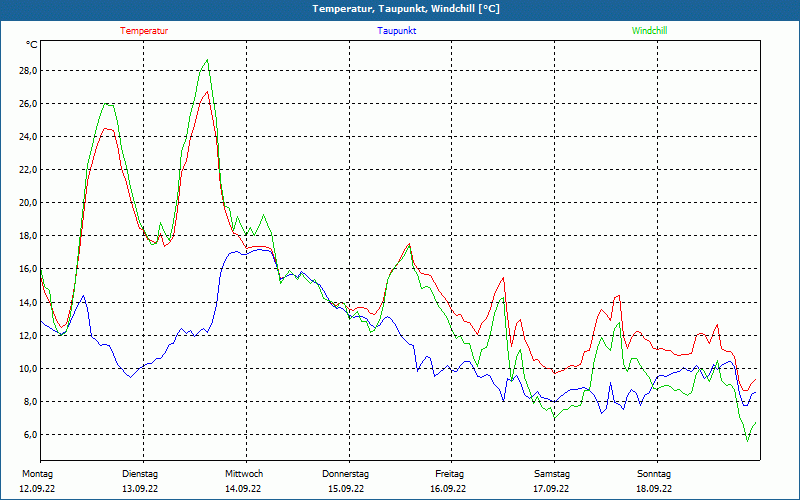Click the green Windchill peak above 28 on Tuesday
Image resolution: width=800 pixels, height=500 pixels.
click(x=207, y=60)
